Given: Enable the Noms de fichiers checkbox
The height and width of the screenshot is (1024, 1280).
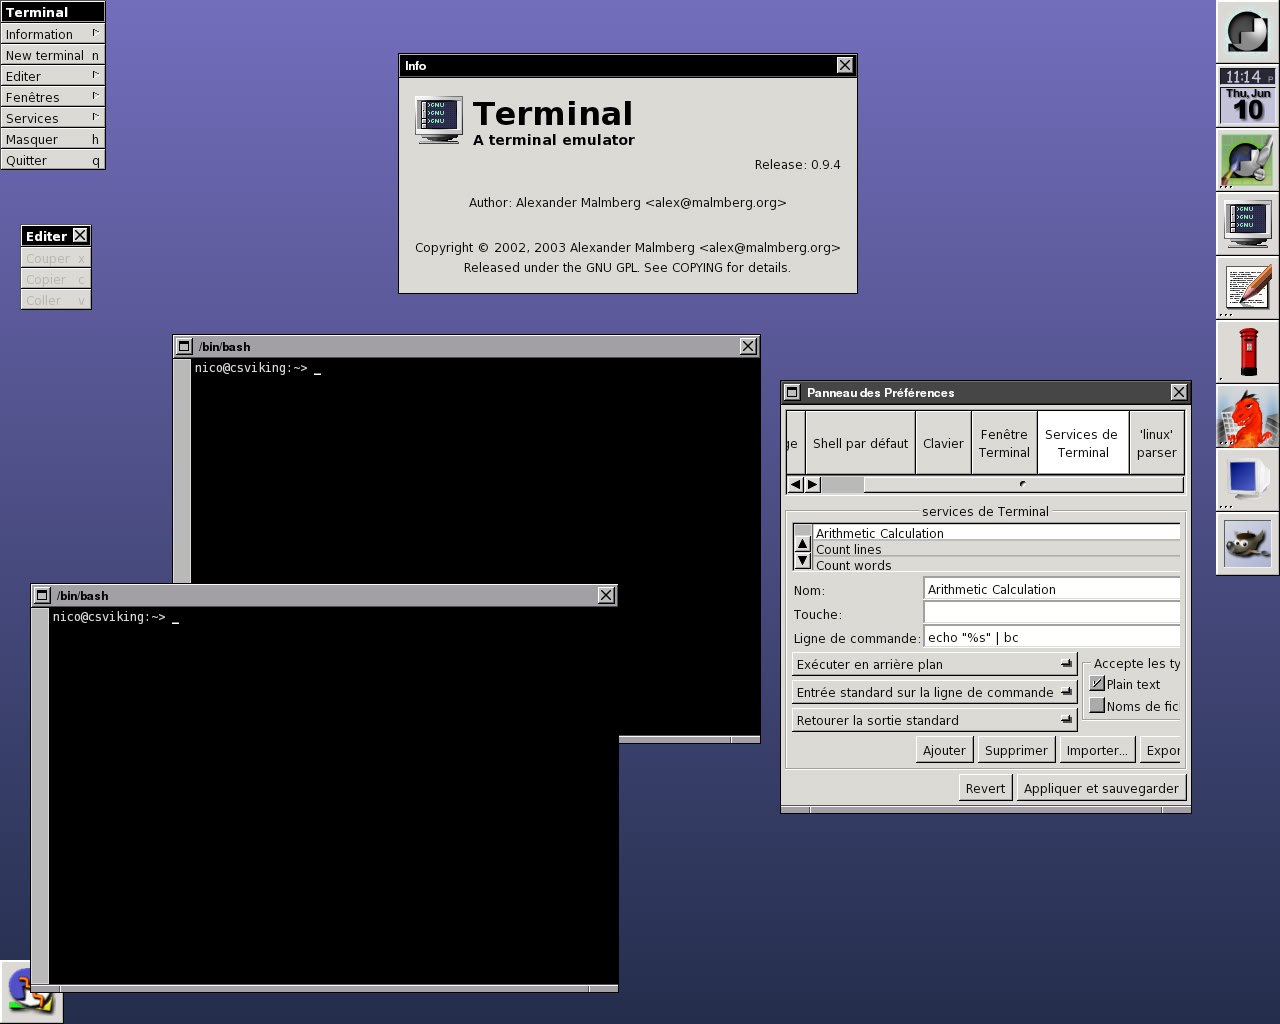Looking at the screenshot, I should (x=1097, y=705).
